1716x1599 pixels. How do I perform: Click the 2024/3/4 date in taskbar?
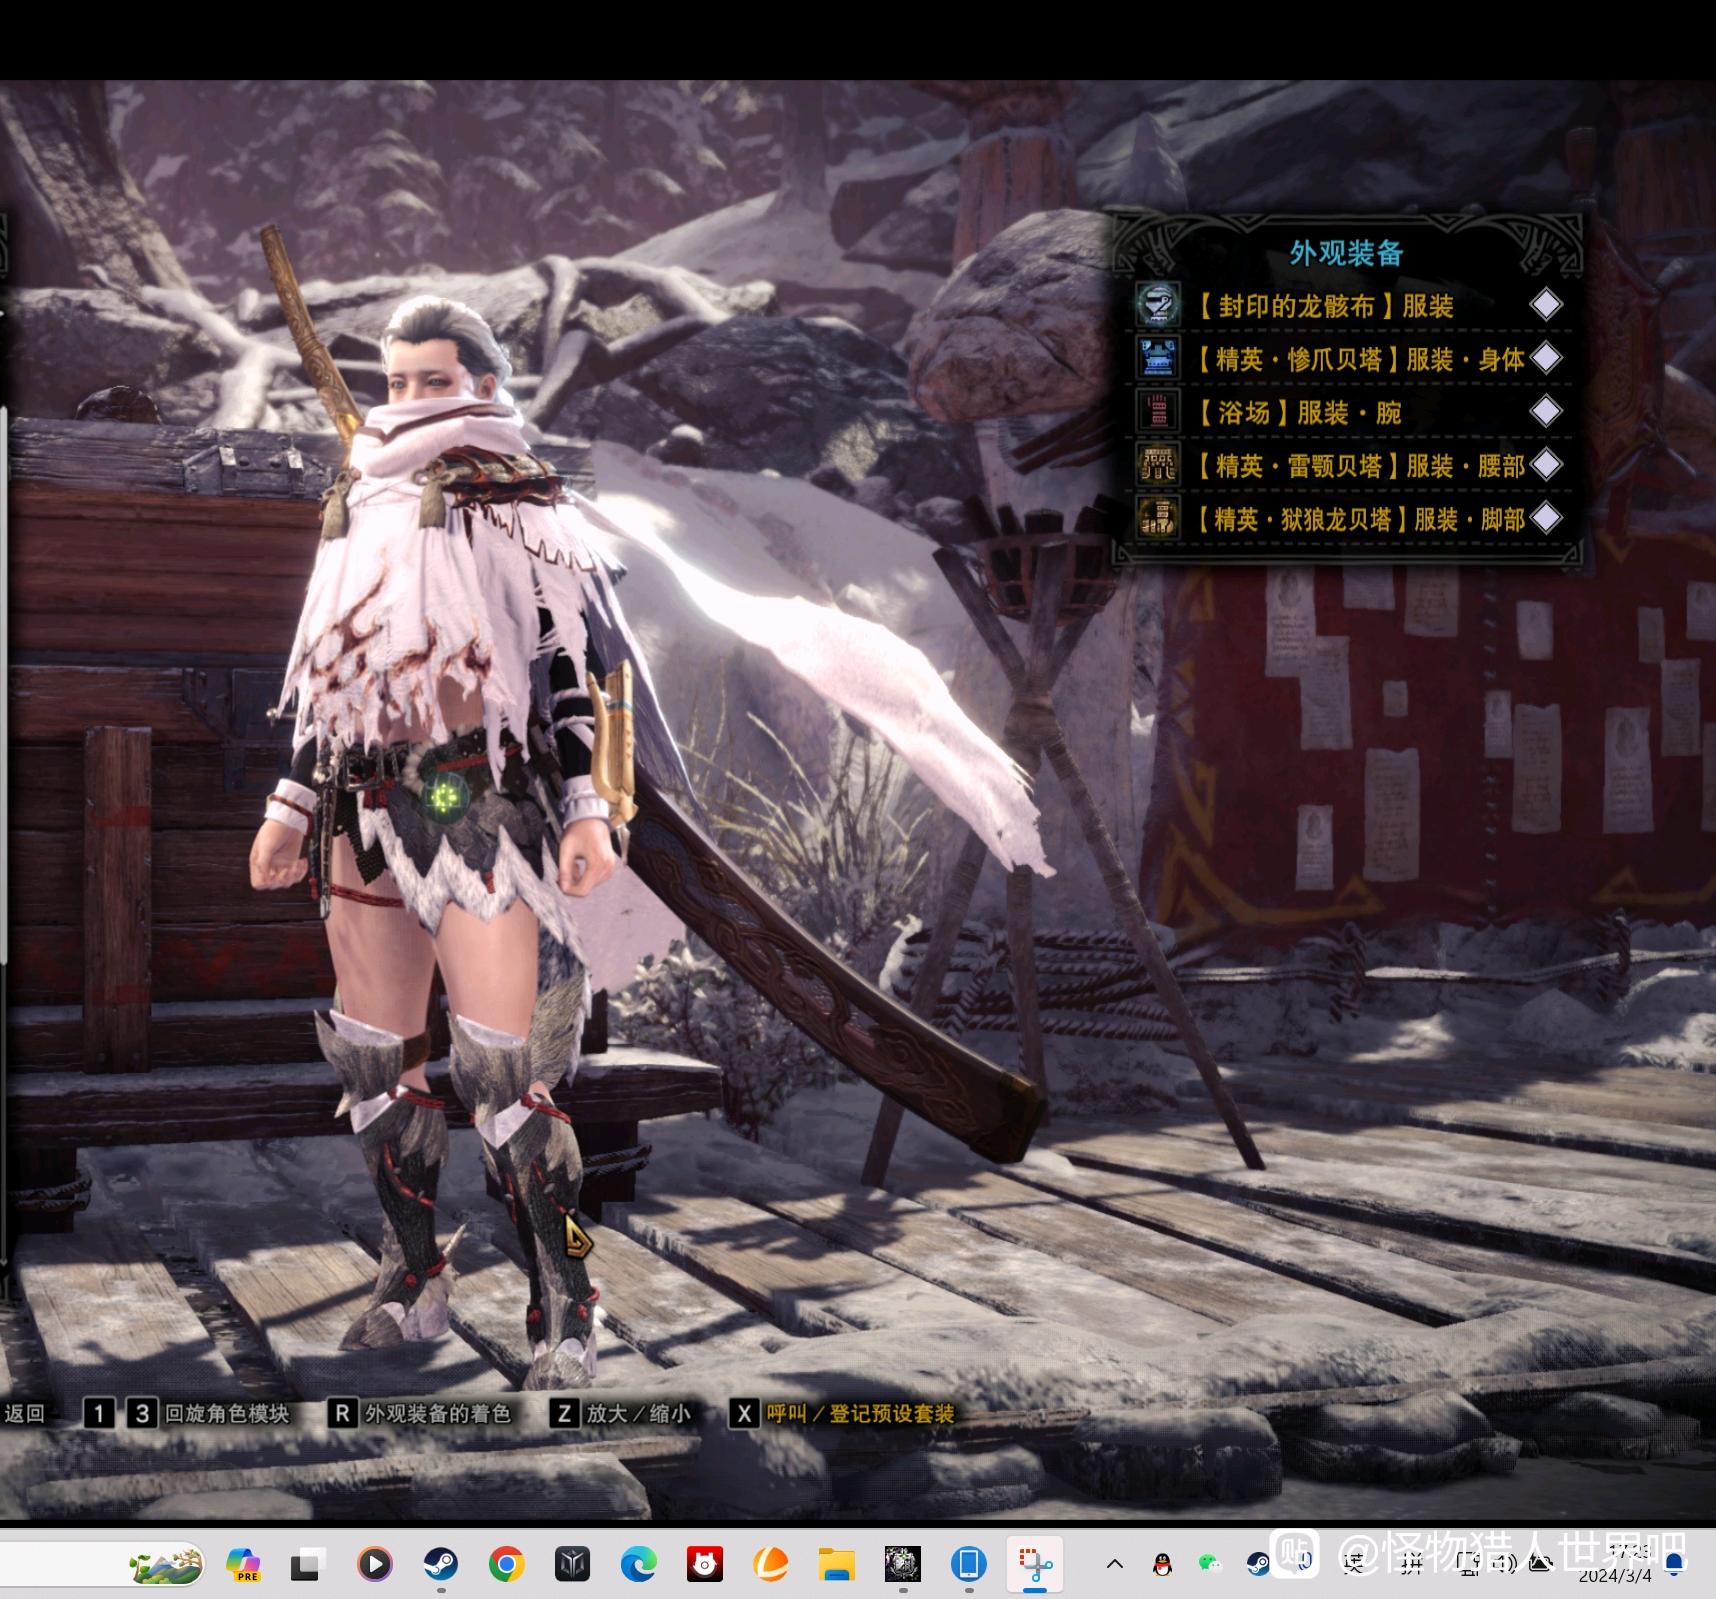click(x=1615, y=1577)
